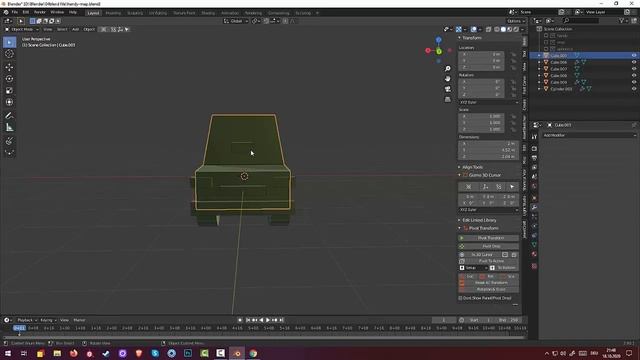Activate the 3D Cursor tool

9,54
